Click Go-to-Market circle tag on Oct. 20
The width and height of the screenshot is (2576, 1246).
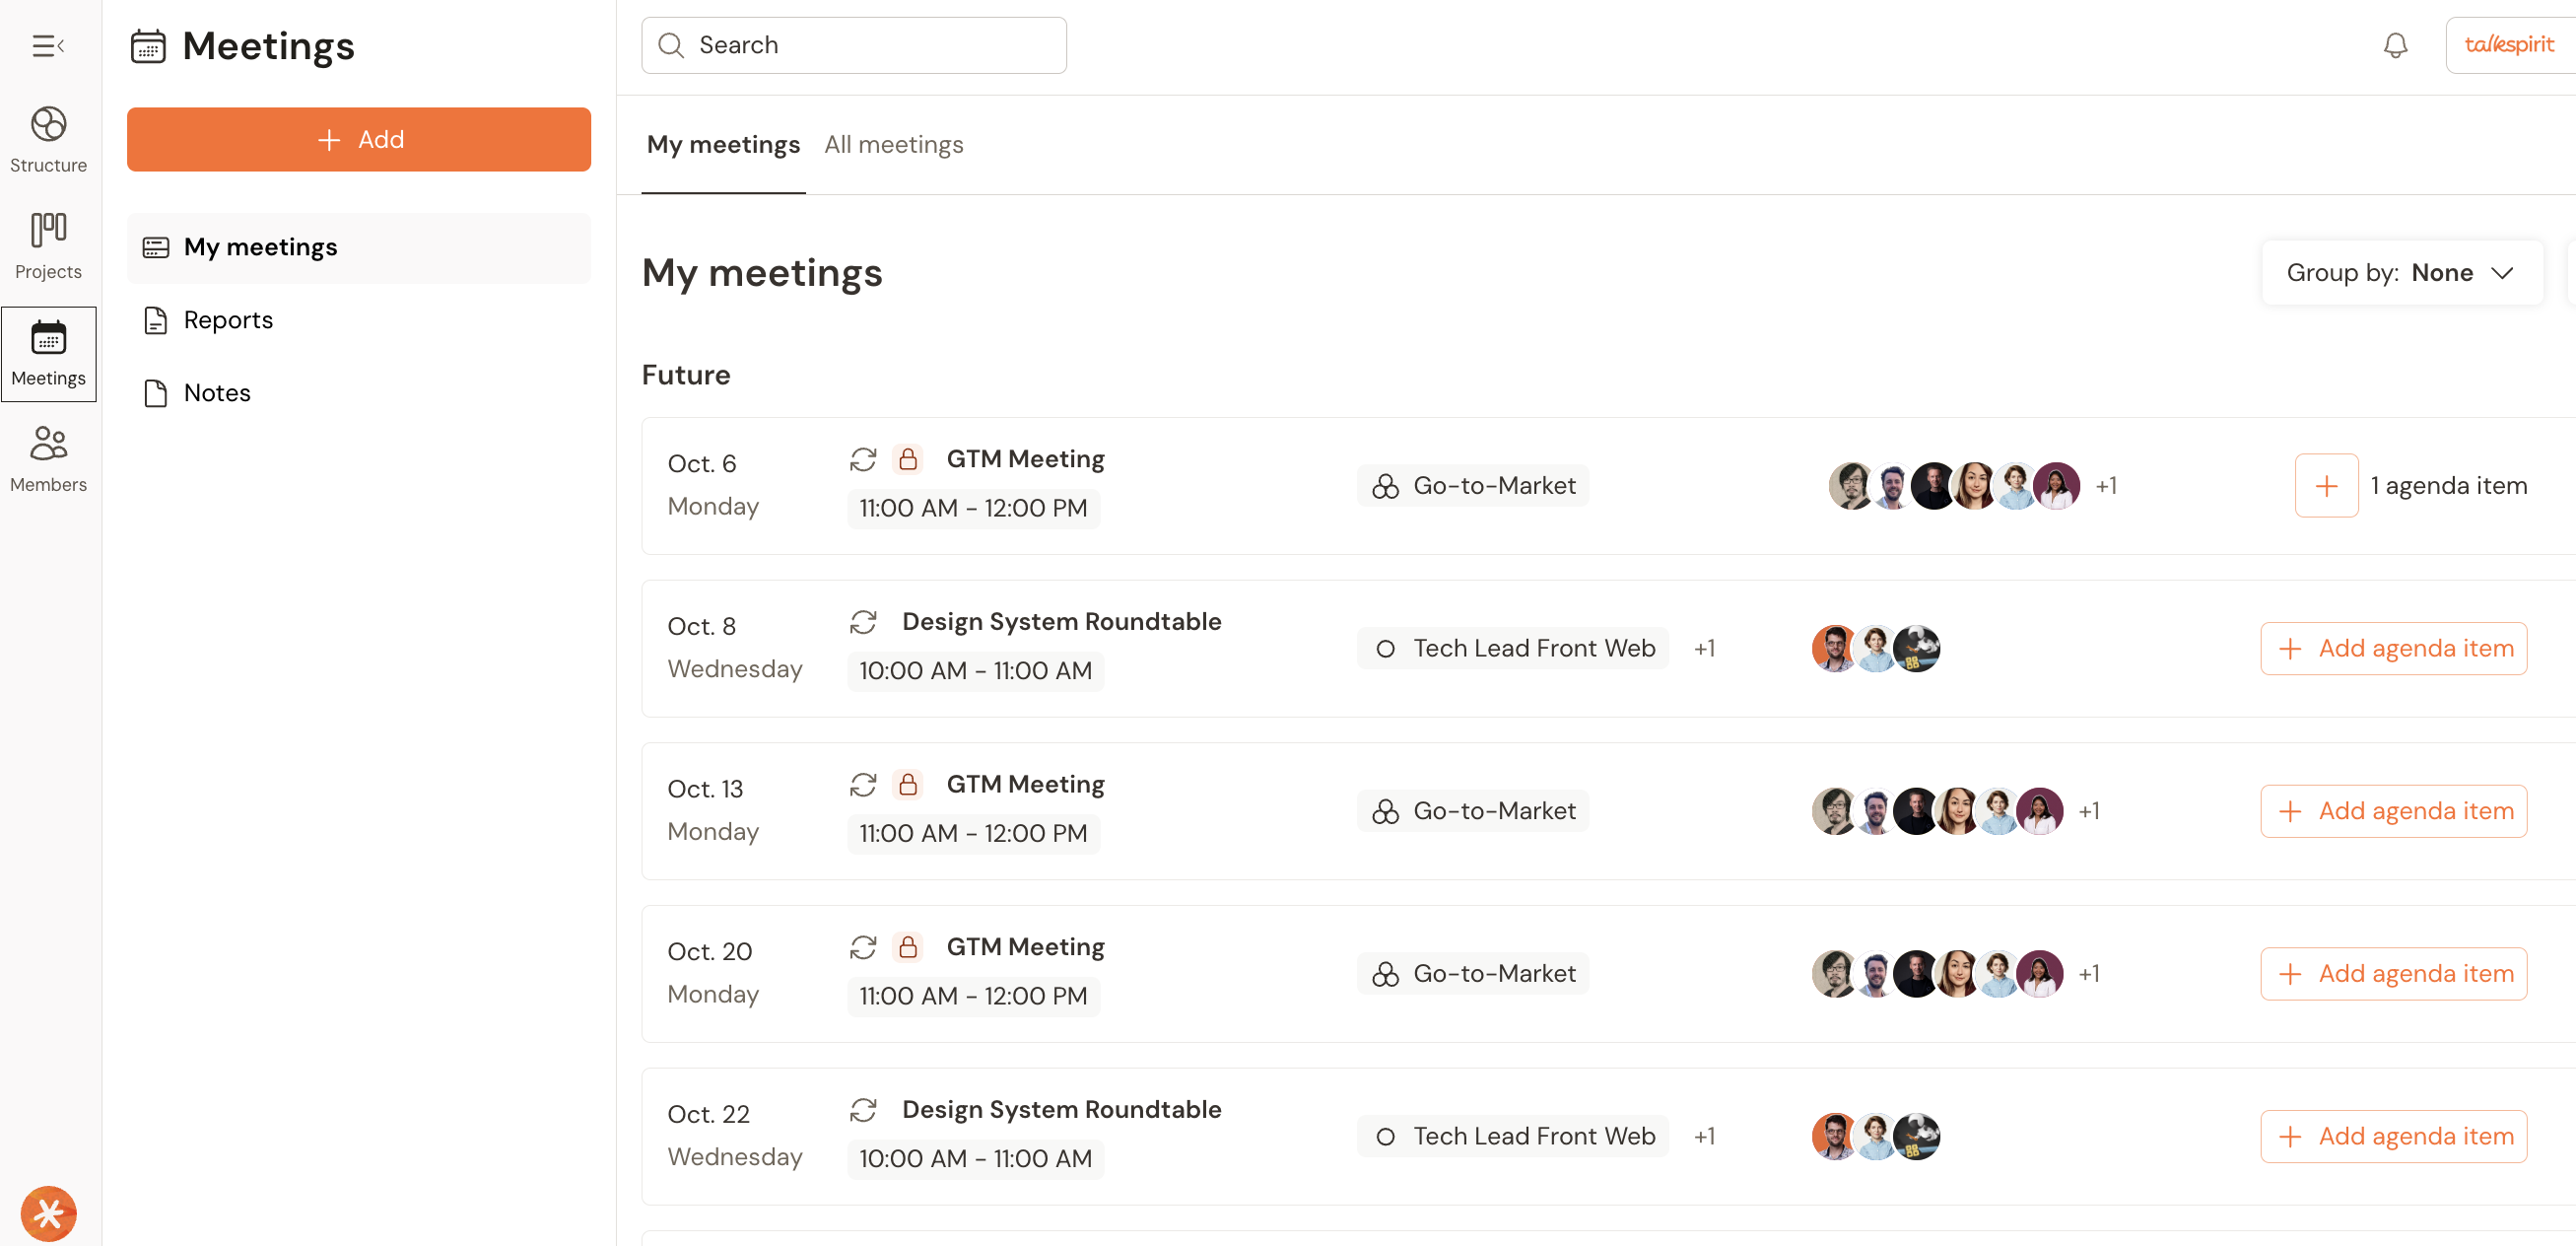pos(1472,974)
